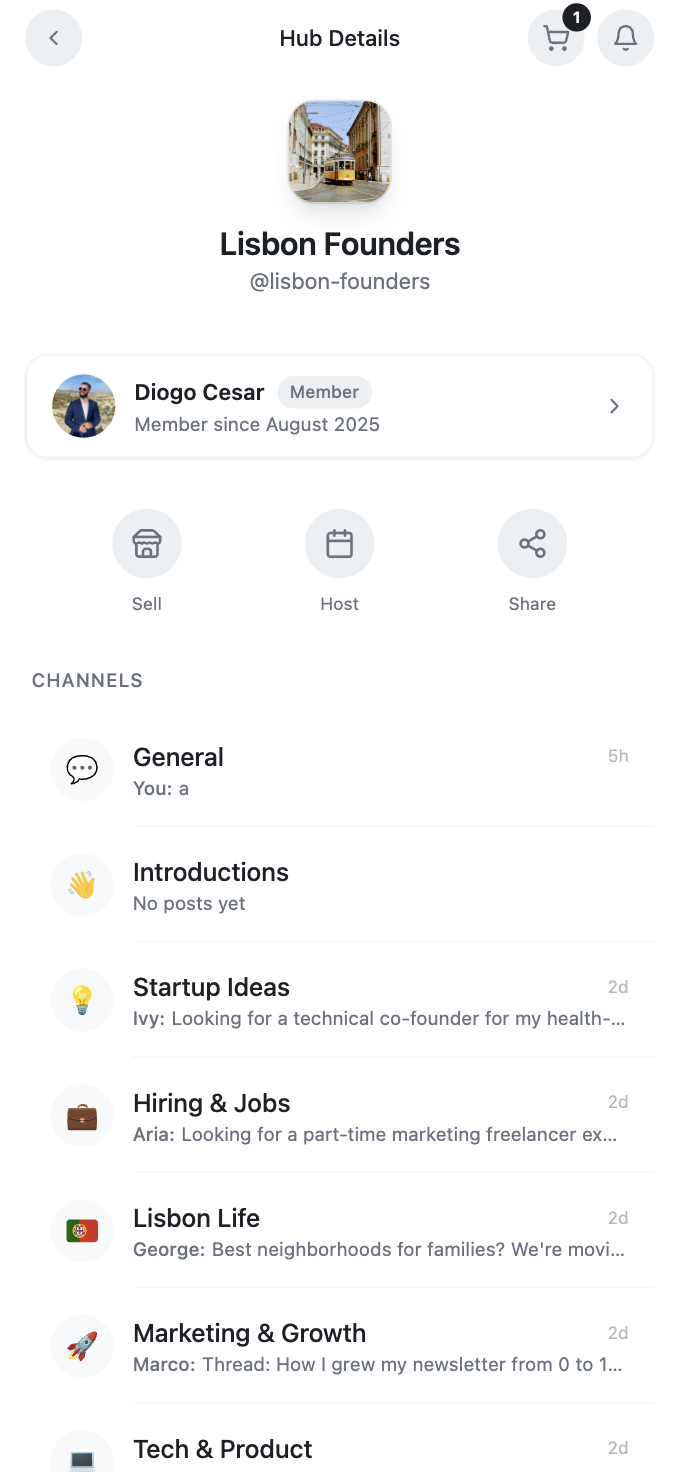Expand Diogo Cesar's member details via the chevron
This screenshot has height=1472, width=680.
tap(614, 406)
